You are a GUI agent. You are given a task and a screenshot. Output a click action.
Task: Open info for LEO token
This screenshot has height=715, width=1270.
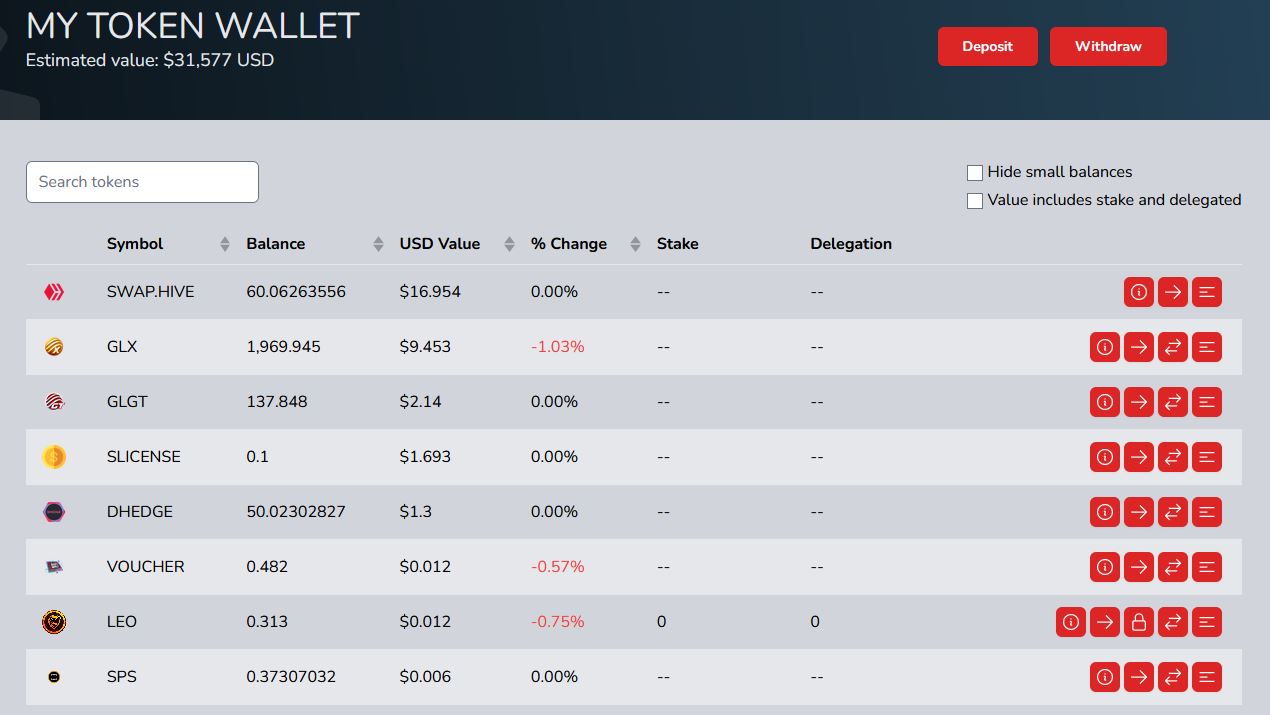point(1071,622)
